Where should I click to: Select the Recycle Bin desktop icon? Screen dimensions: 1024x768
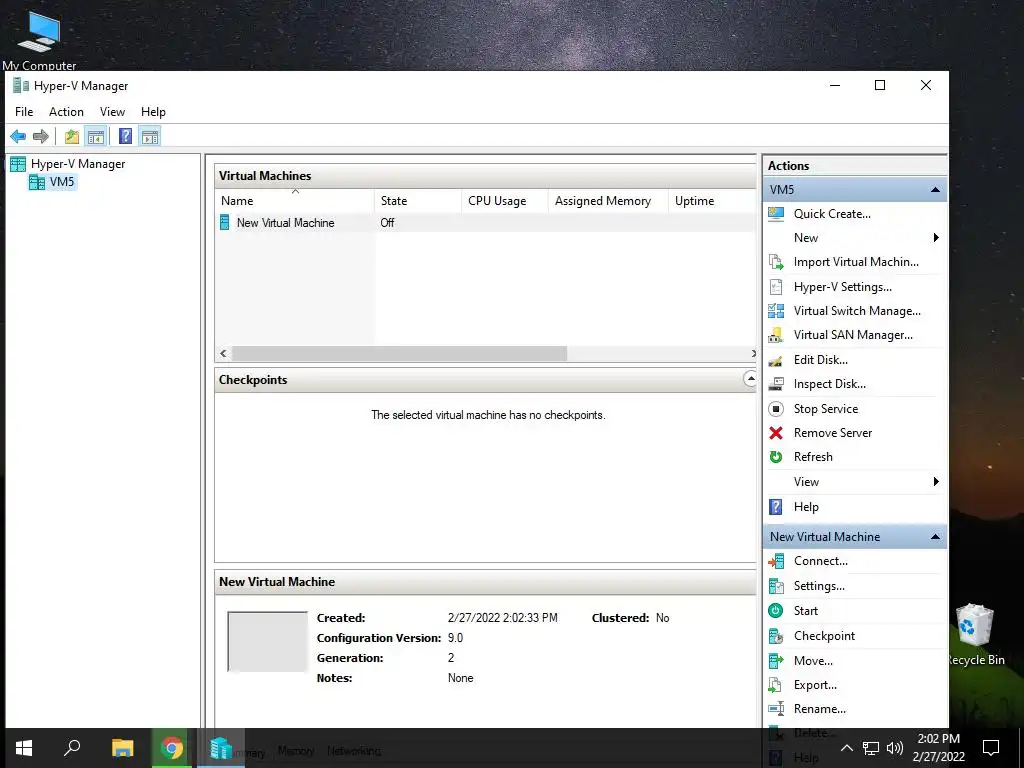tap(976, 635)
